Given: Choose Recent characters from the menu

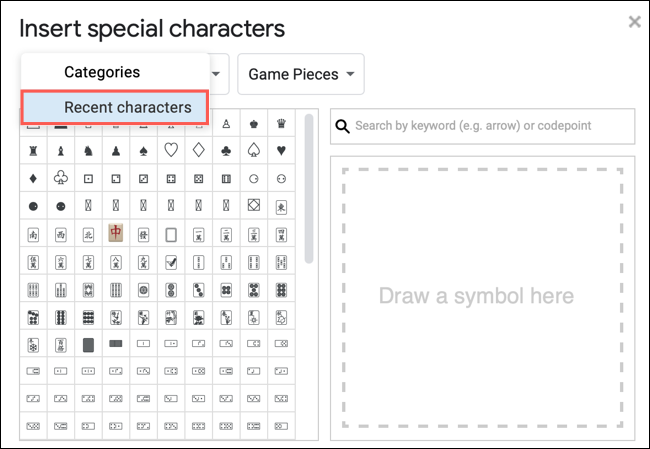Looking at the screenshot, I should pos(127,107).
